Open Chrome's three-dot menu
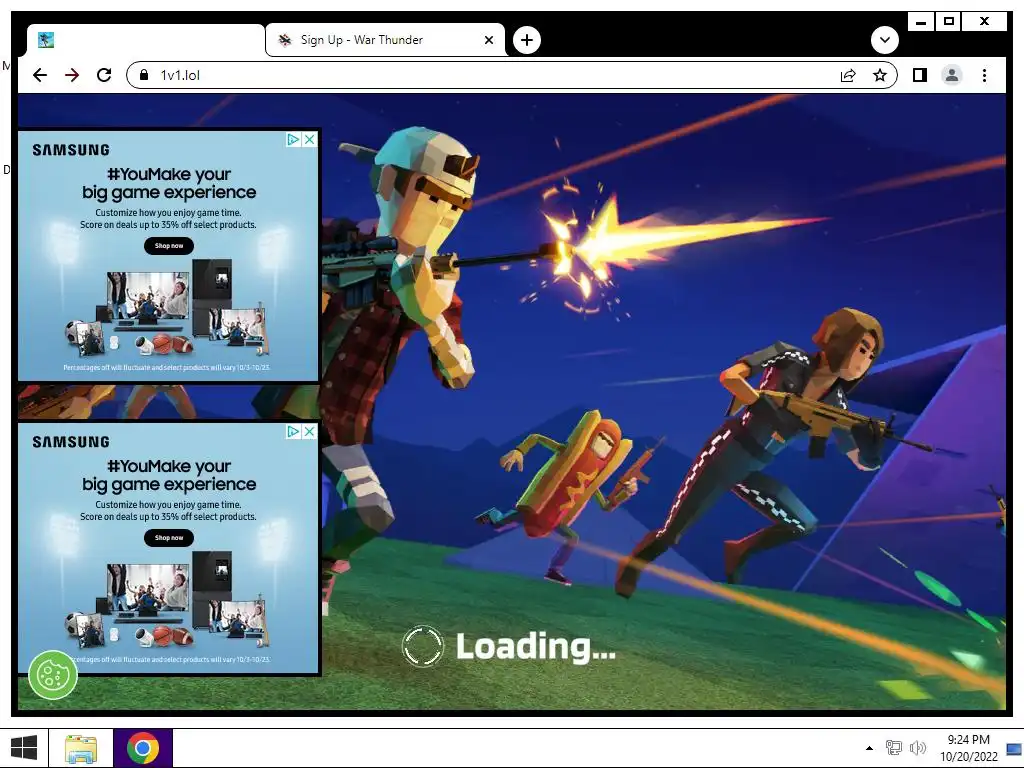 click(984, 75)
